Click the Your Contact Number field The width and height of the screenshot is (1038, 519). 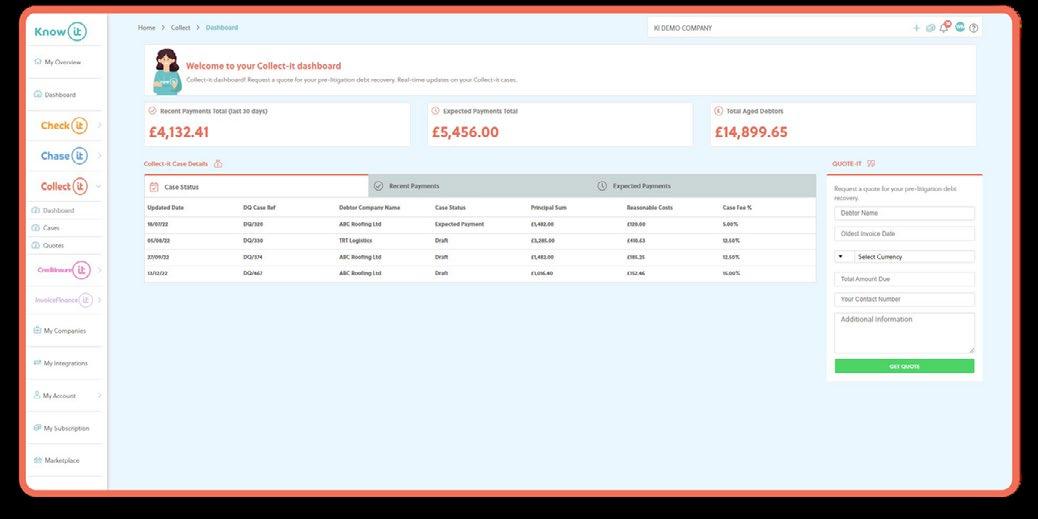pyautogui.click(x=904, y=299)
